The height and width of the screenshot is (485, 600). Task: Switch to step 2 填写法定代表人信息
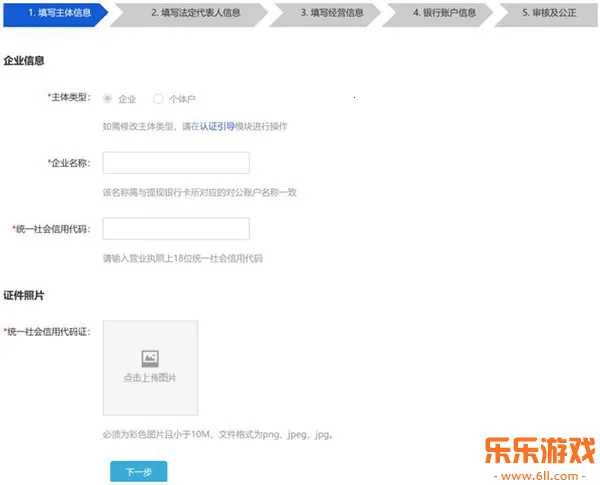pos(194,13)
